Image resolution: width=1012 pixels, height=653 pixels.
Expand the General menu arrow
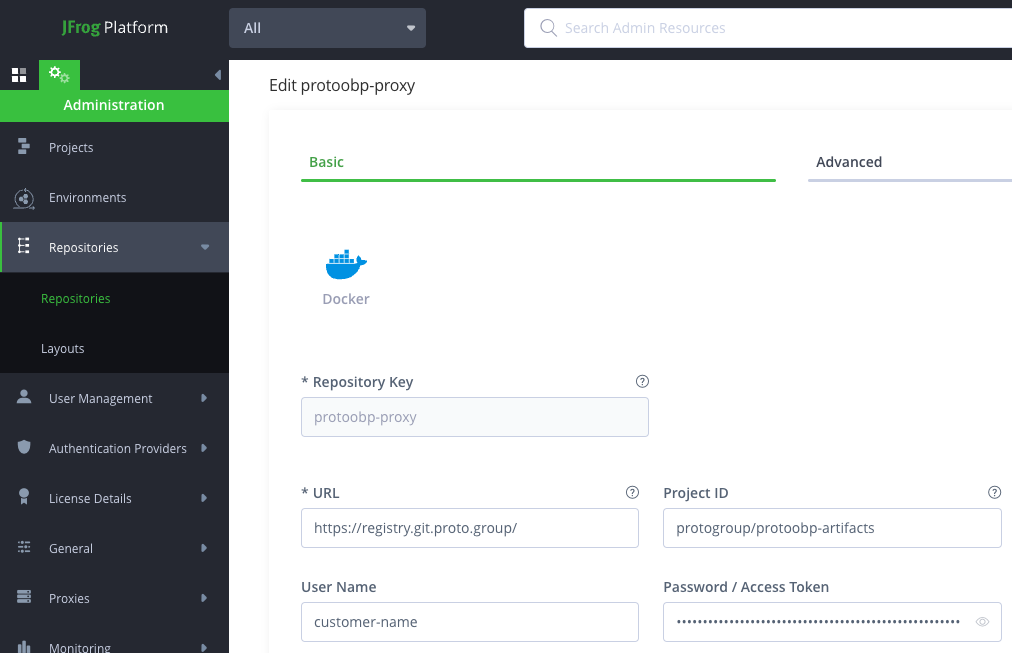tap(204, 548)
